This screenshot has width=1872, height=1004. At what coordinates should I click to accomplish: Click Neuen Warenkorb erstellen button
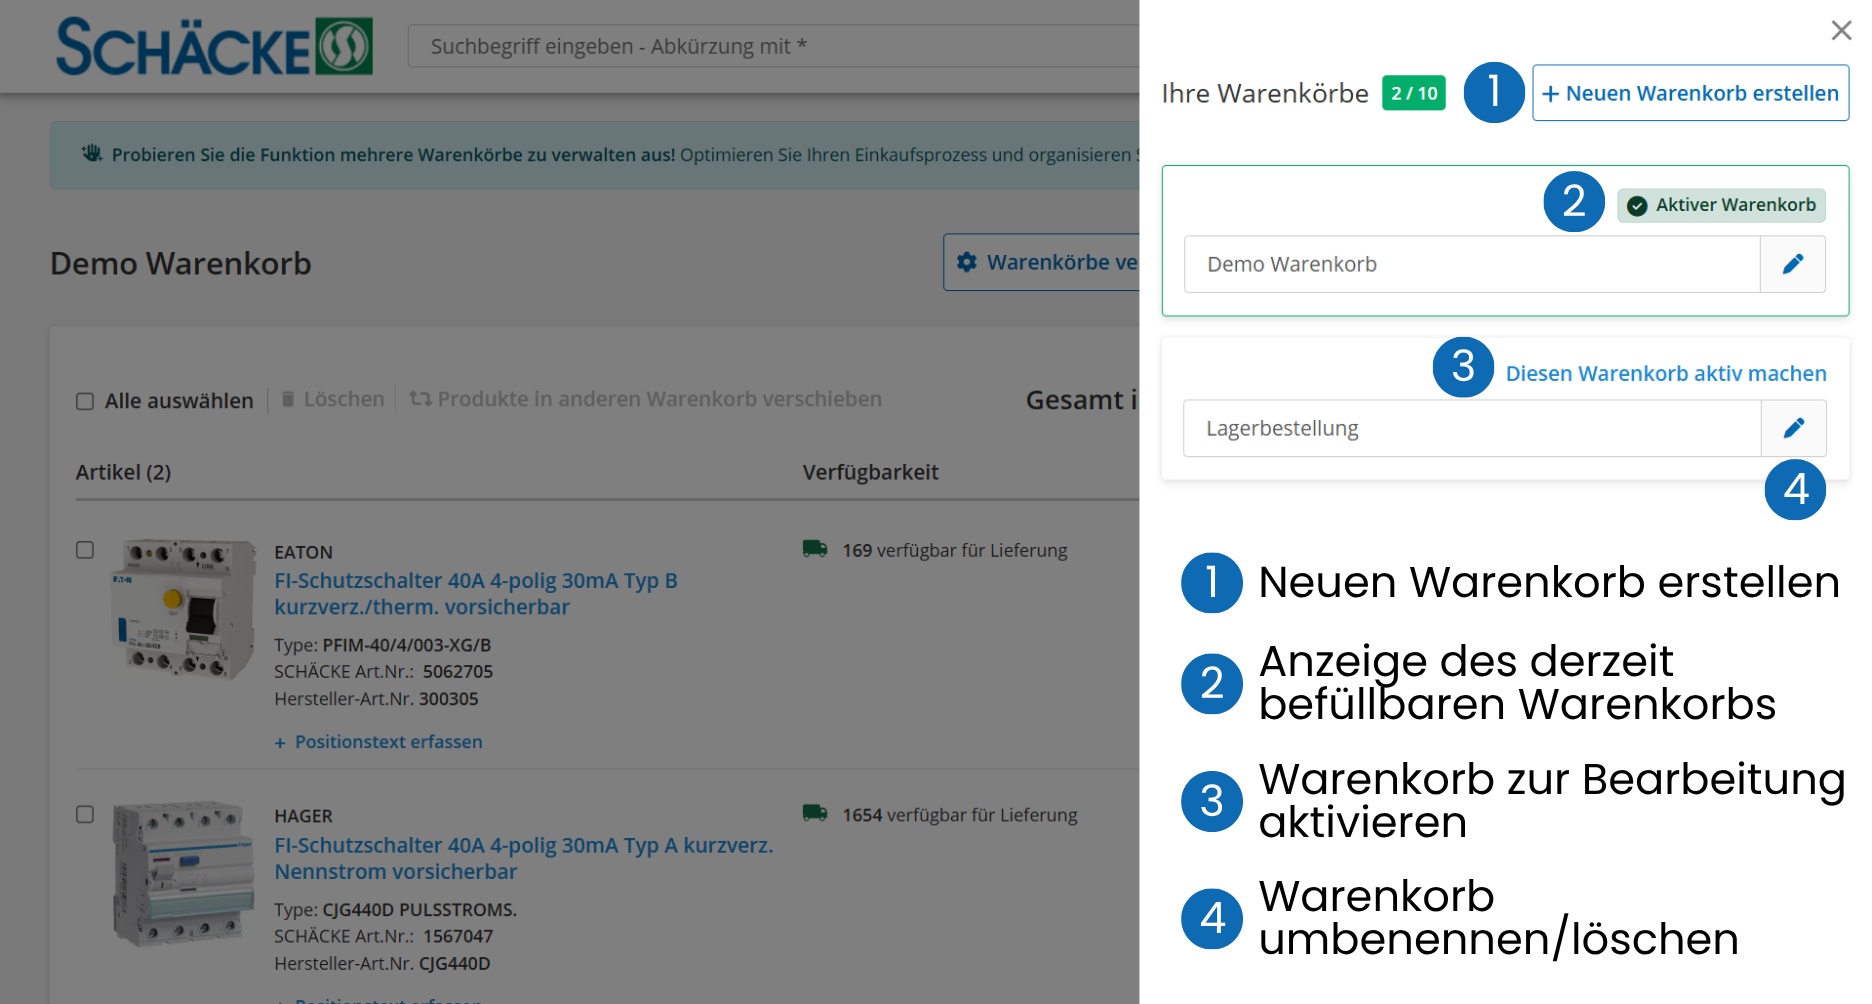pyautogui.click(x=1690, y=93)
